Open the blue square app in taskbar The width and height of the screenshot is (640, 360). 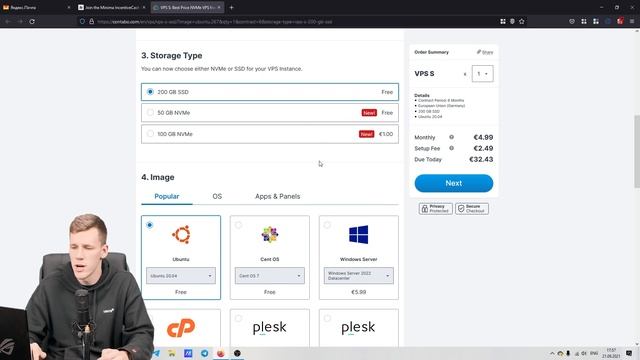click(x=188, y=353)
